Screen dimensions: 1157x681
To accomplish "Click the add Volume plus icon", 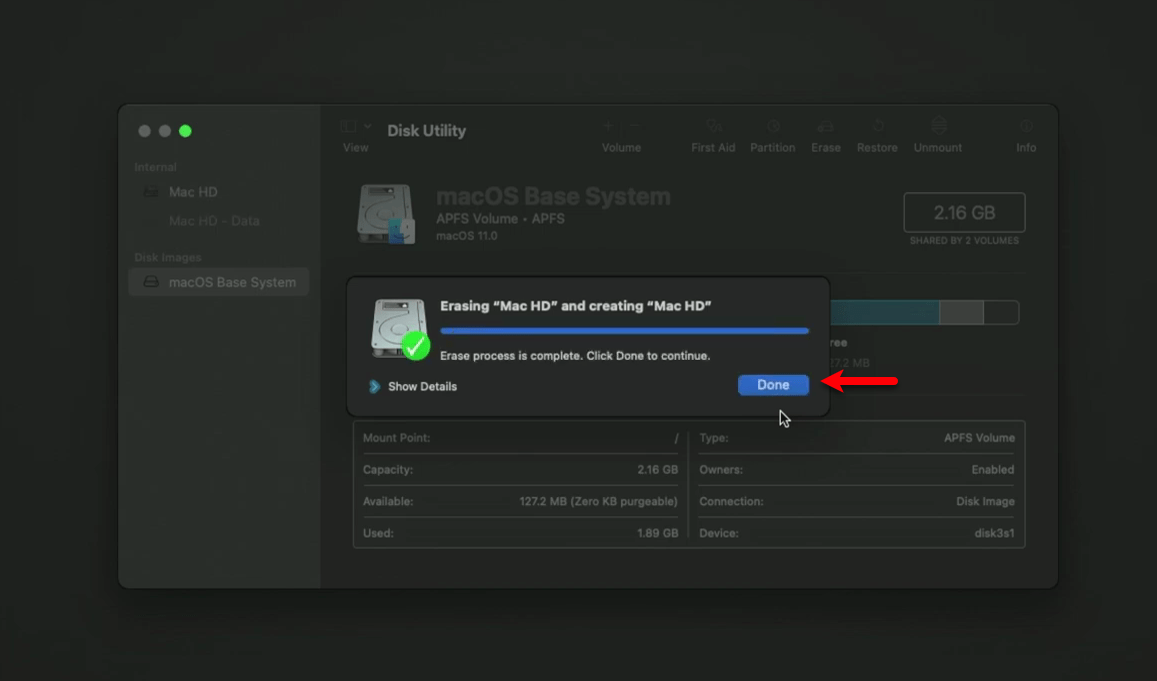I will (x=608, y=126).
